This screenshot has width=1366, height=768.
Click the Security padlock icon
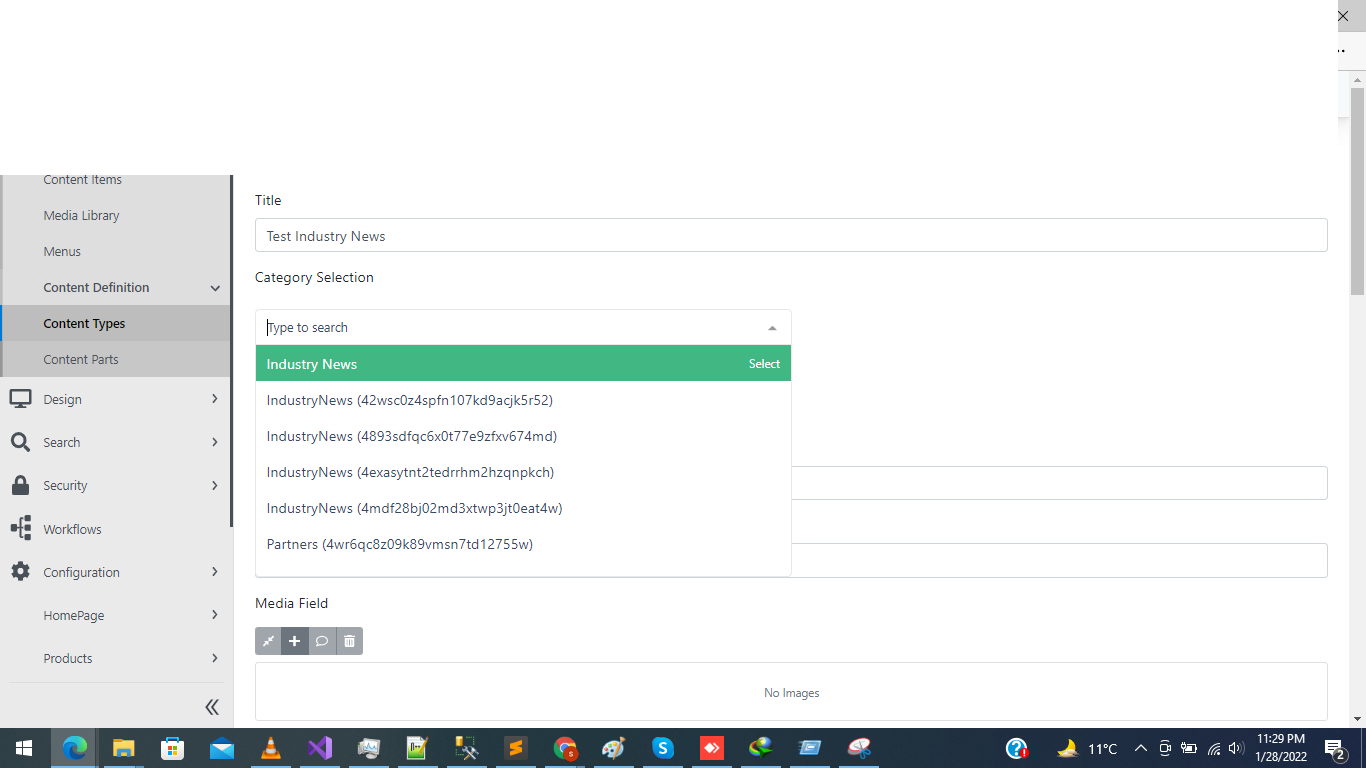[x=20, y=485]
